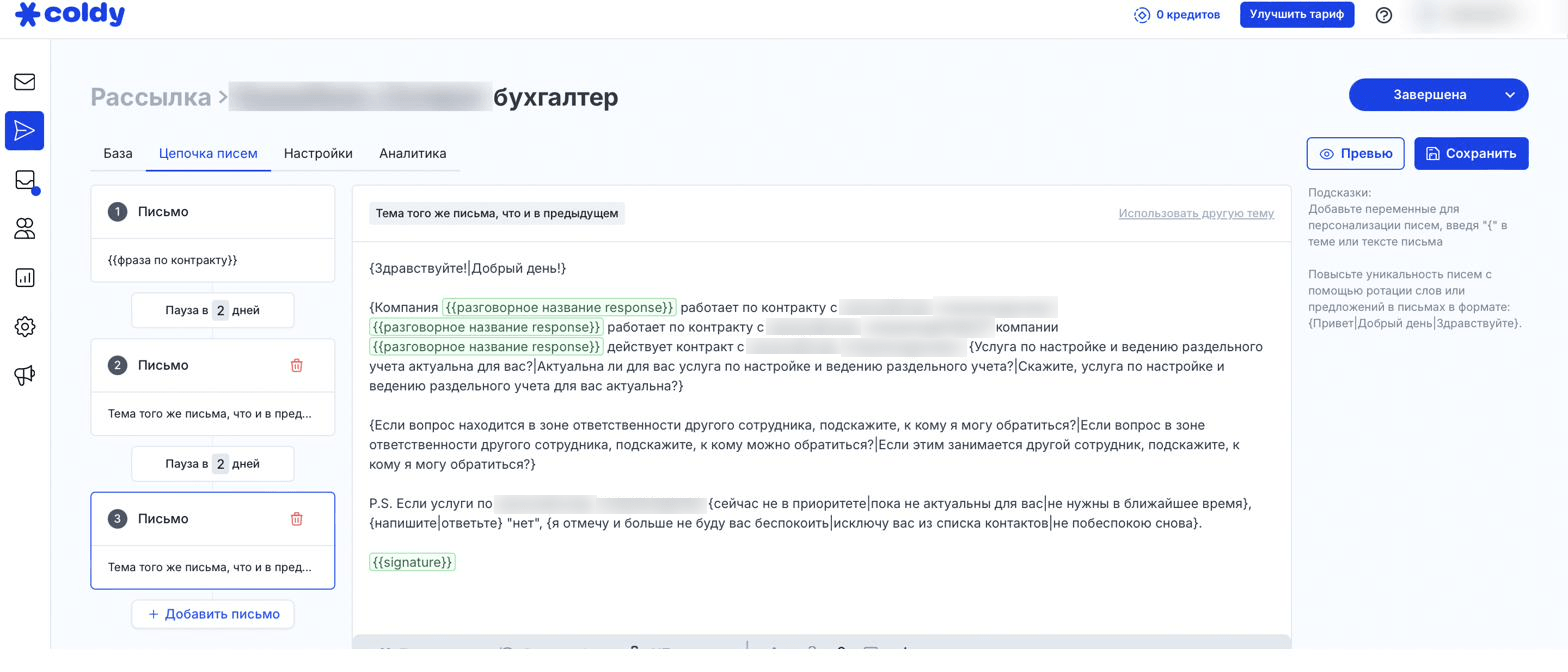Open the analytics chart sidebar icon
The height and width of the screenshot is (672, 1568).
pos(25,278)
